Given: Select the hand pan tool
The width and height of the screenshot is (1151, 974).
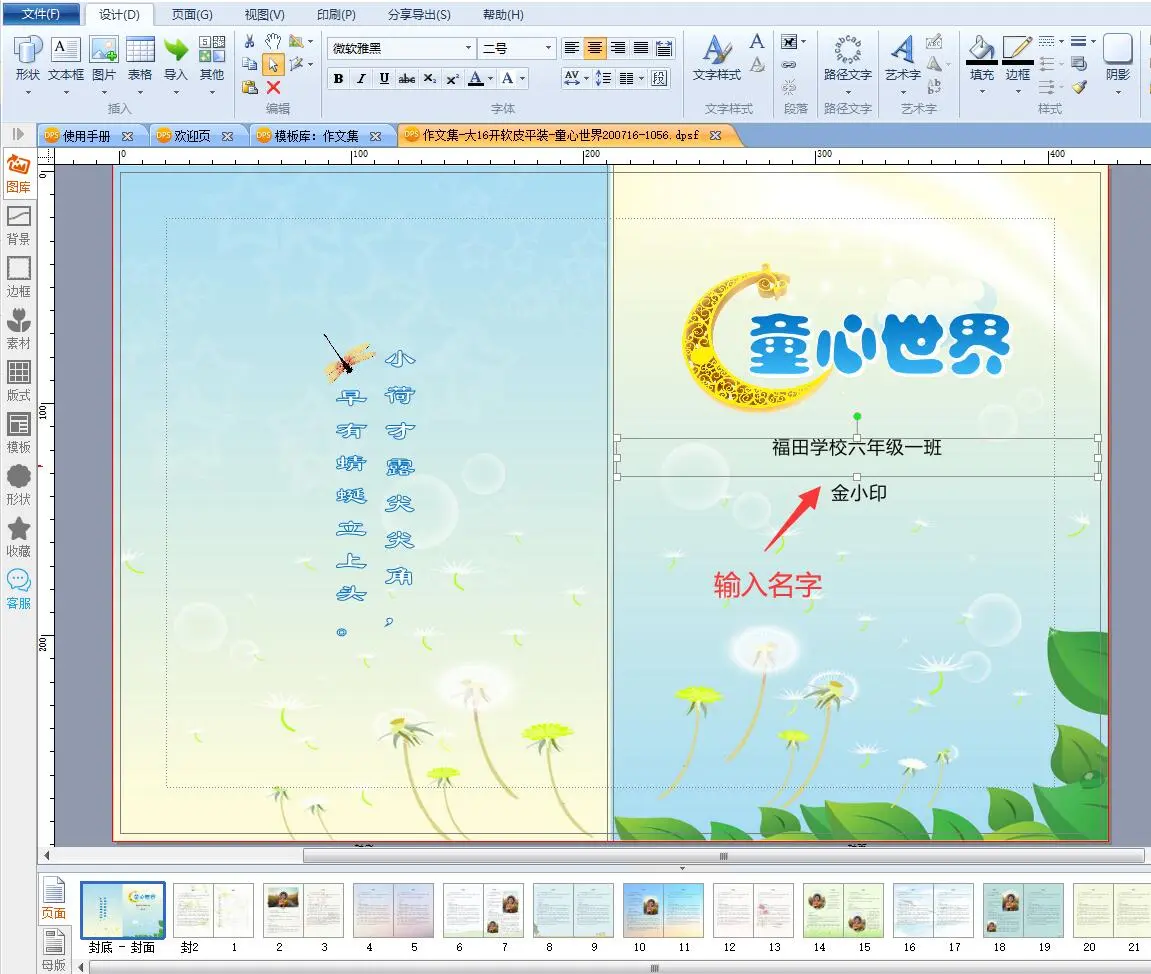Looking at the screenshot, I should click(x=273, y=41).
